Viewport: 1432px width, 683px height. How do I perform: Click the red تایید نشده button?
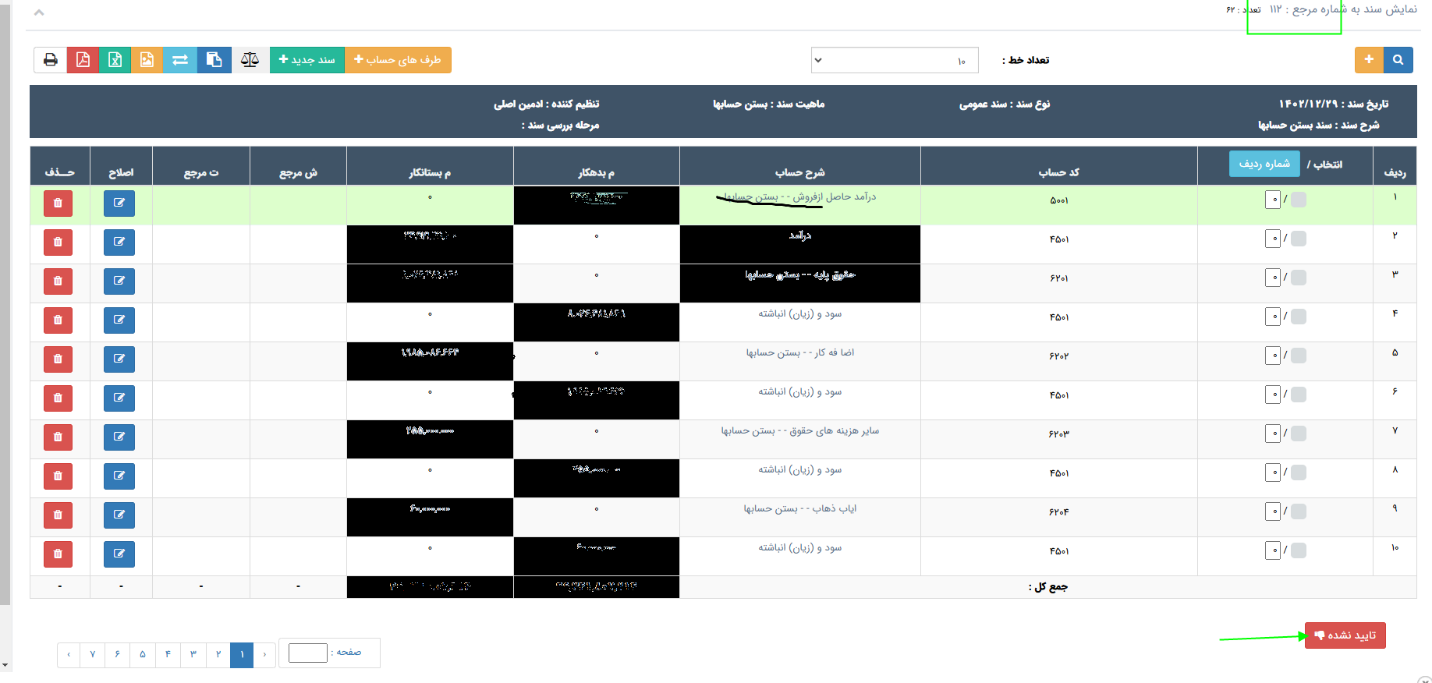tap(1344, 635)
